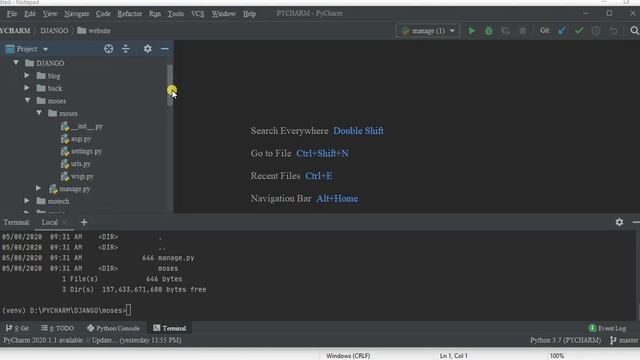Open Terminal panel settings gear
The height and width of the screenshot is (360, 640).
coord(619,222)
